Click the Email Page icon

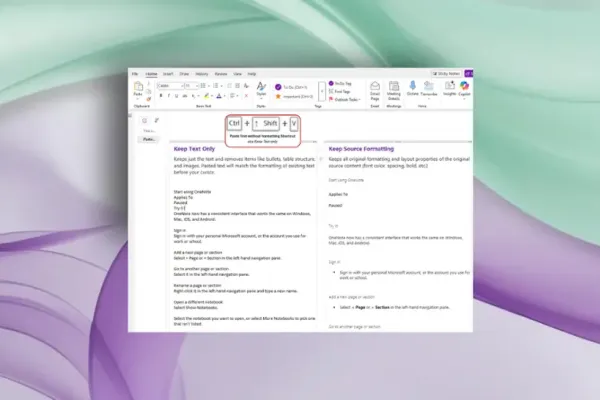(375, 90)
